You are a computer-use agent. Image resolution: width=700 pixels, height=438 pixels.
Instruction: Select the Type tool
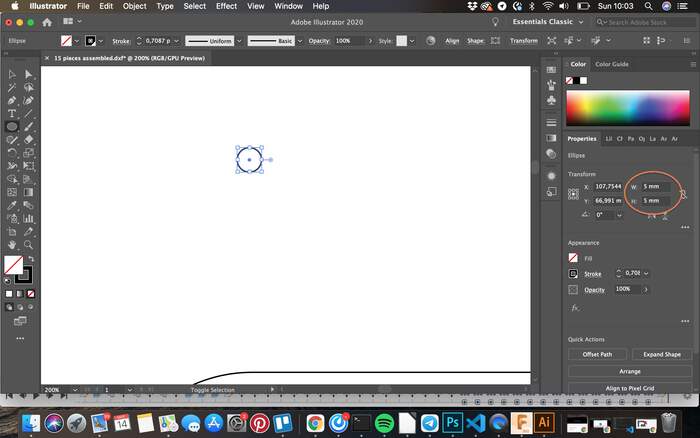point(12,113)
